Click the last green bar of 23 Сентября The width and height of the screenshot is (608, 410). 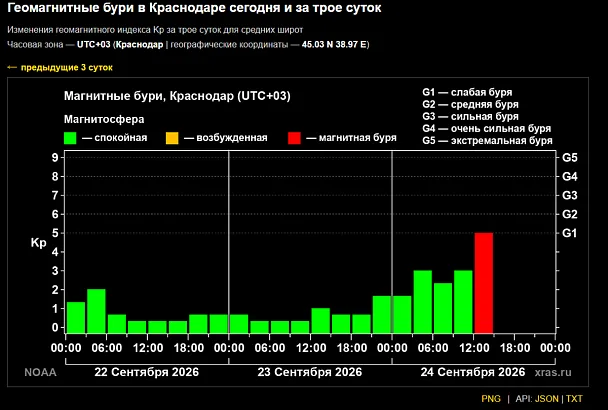click(x=382, y=314)
